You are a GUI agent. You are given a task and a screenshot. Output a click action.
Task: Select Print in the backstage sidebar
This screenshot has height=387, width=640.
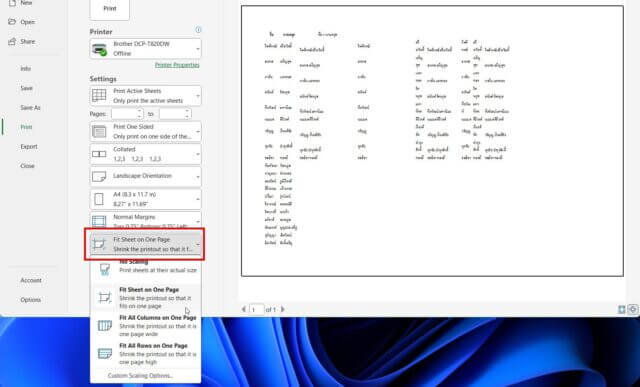(x=26, y=127)
